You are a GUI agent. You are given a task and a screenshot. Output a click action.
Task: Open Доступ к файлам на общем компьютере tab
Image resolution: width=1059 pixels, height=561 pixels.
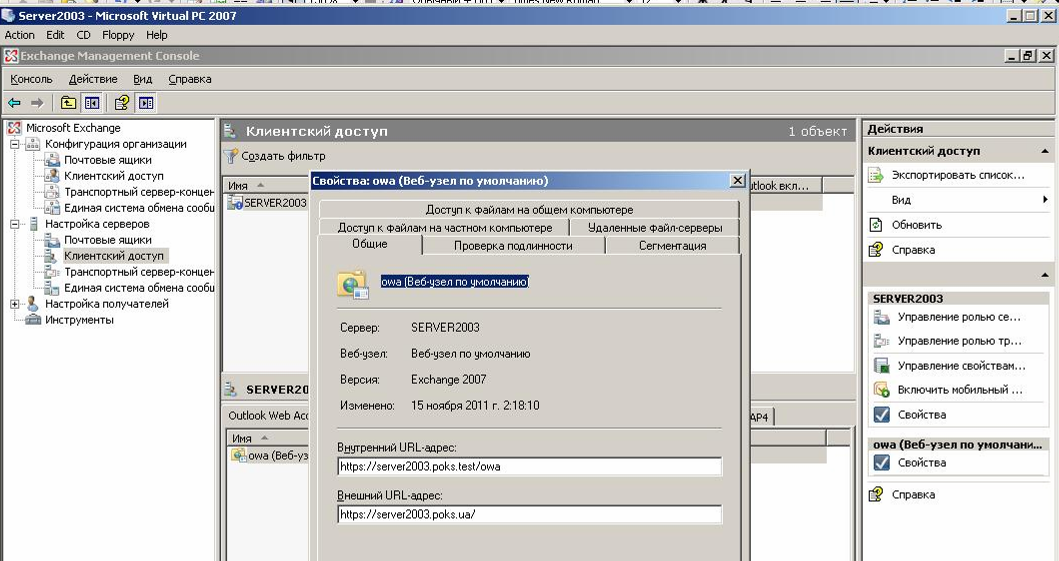click(x=530, y=209)
